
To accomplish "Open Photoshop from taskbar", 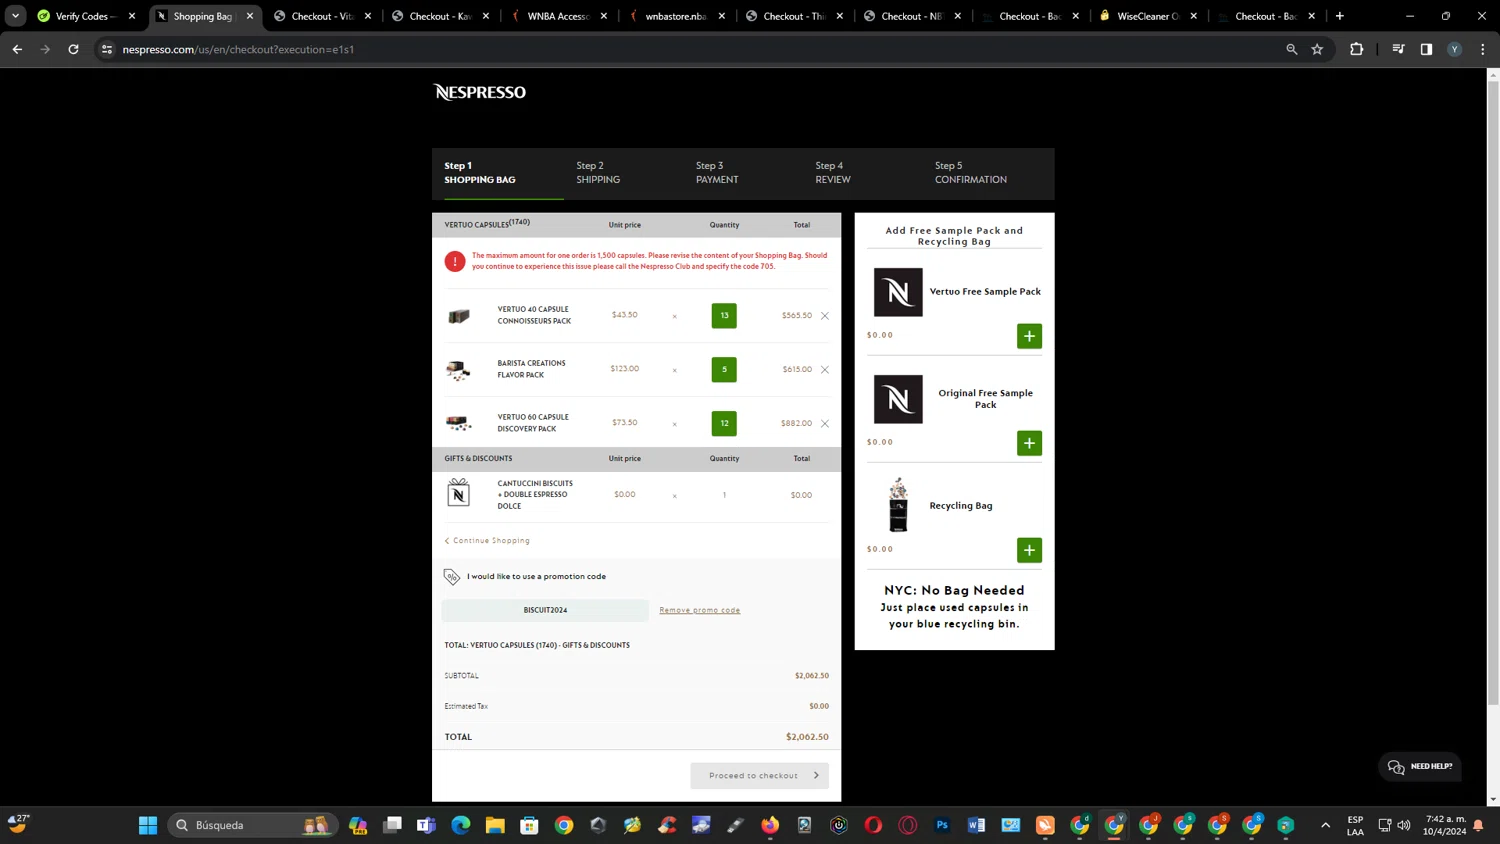I will (942, 825).
